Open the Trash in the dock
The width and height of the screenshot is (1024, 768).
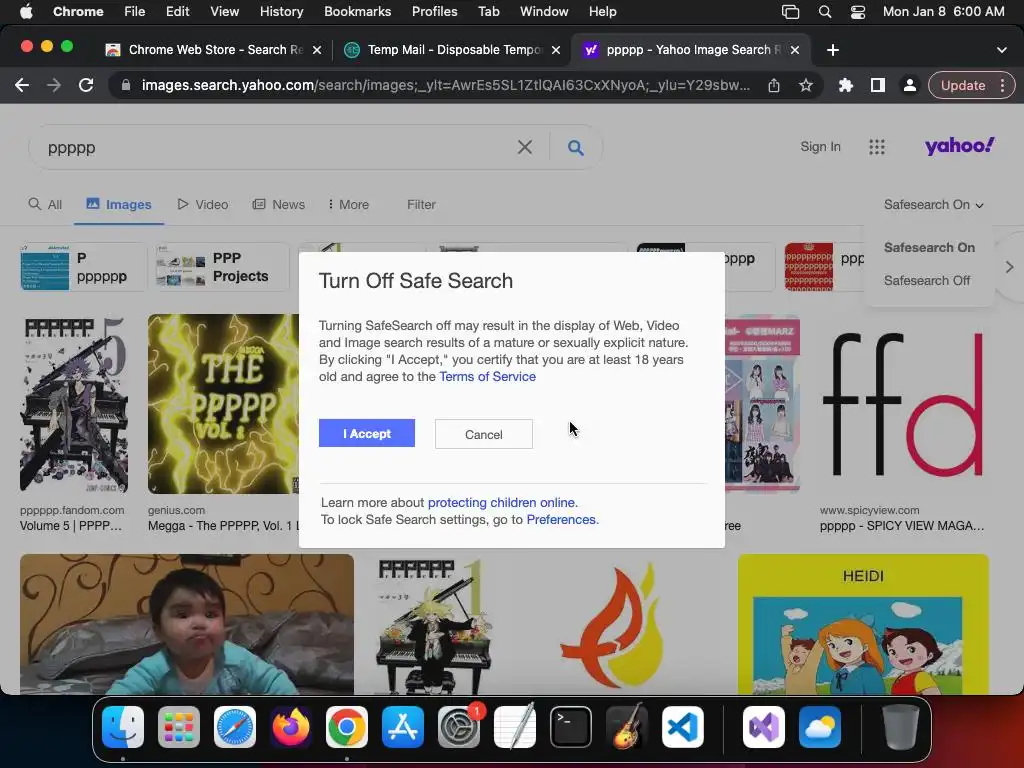click(x=901, y=727)
